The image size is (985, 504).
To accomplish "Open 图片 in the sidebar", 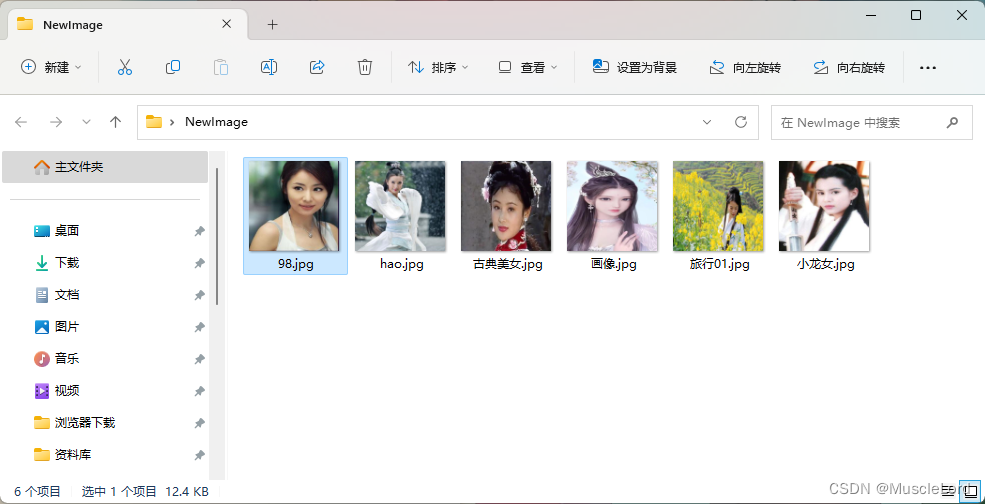I will (67, 327).
